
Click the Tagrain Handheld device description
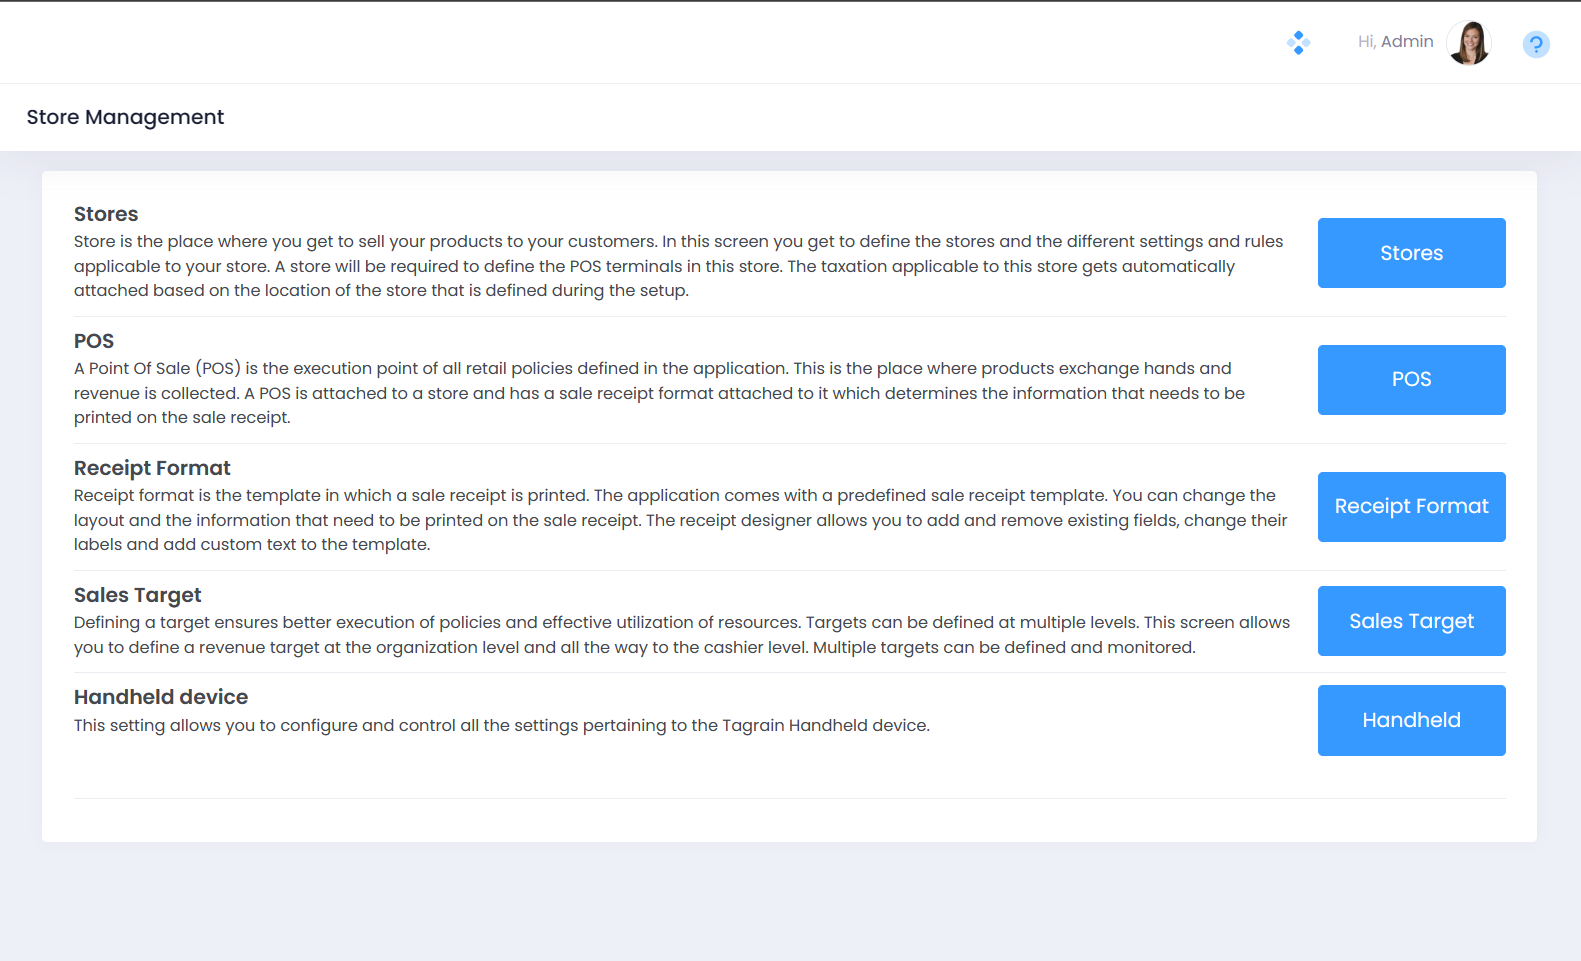point(502,725)
